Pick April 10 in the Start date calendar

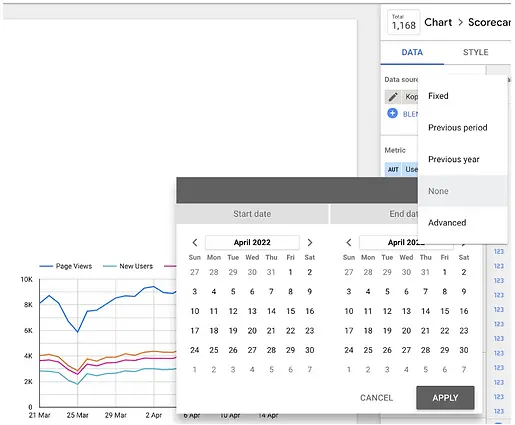tap(195, 311)
